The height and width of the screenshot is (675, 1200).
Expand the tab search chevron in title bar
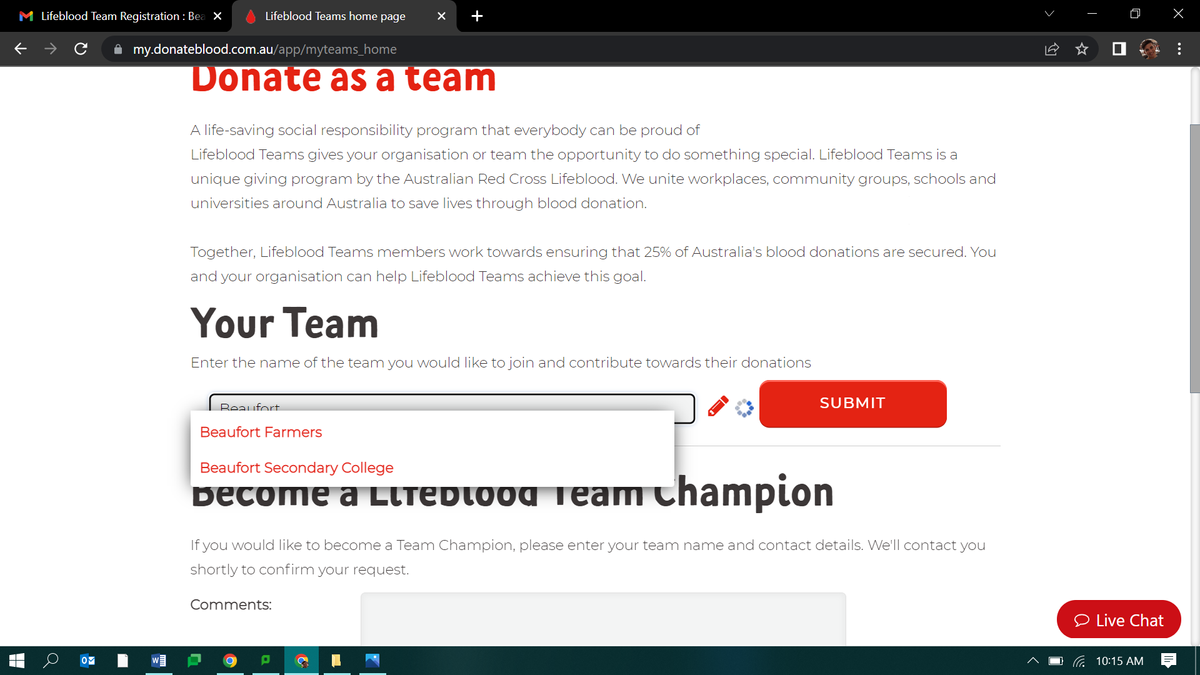tap(1047, 16)
